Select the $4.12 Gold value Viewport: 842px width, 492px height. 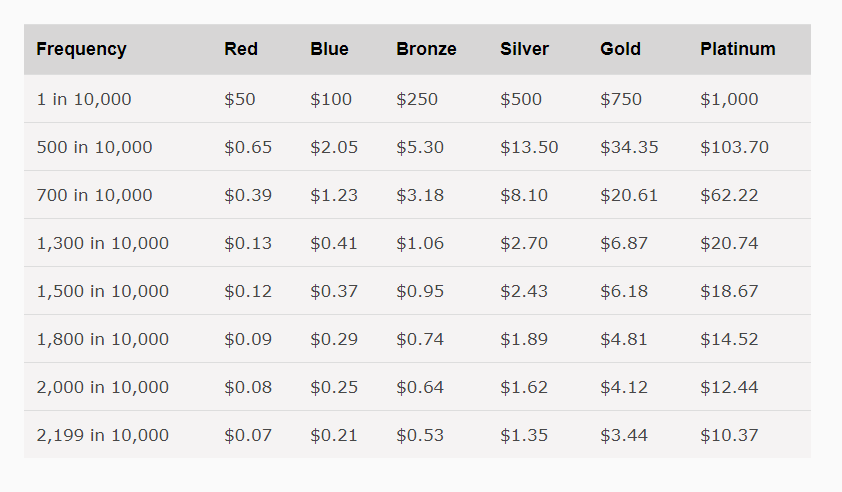tap(624, 388)
